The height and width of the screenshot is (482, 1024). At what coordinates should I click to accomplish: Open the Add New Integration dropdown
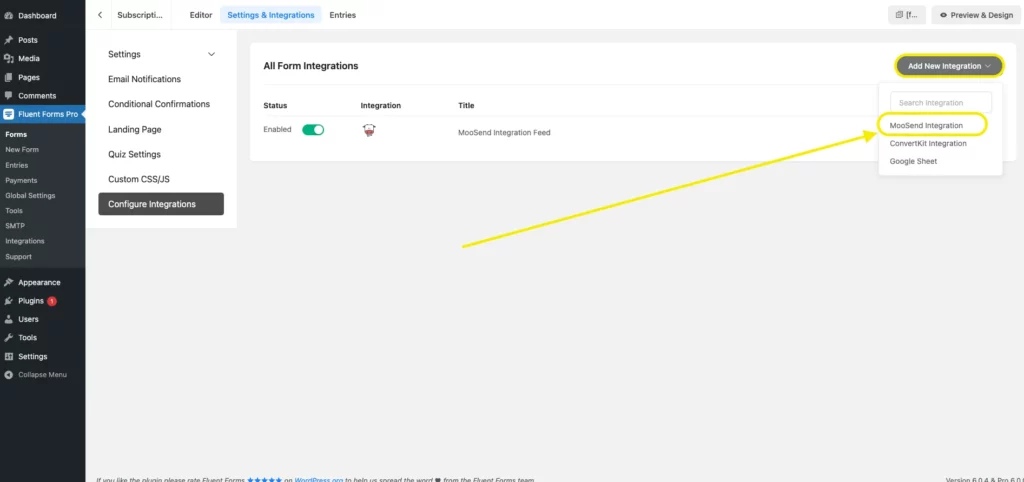click(x=949, y=66)
